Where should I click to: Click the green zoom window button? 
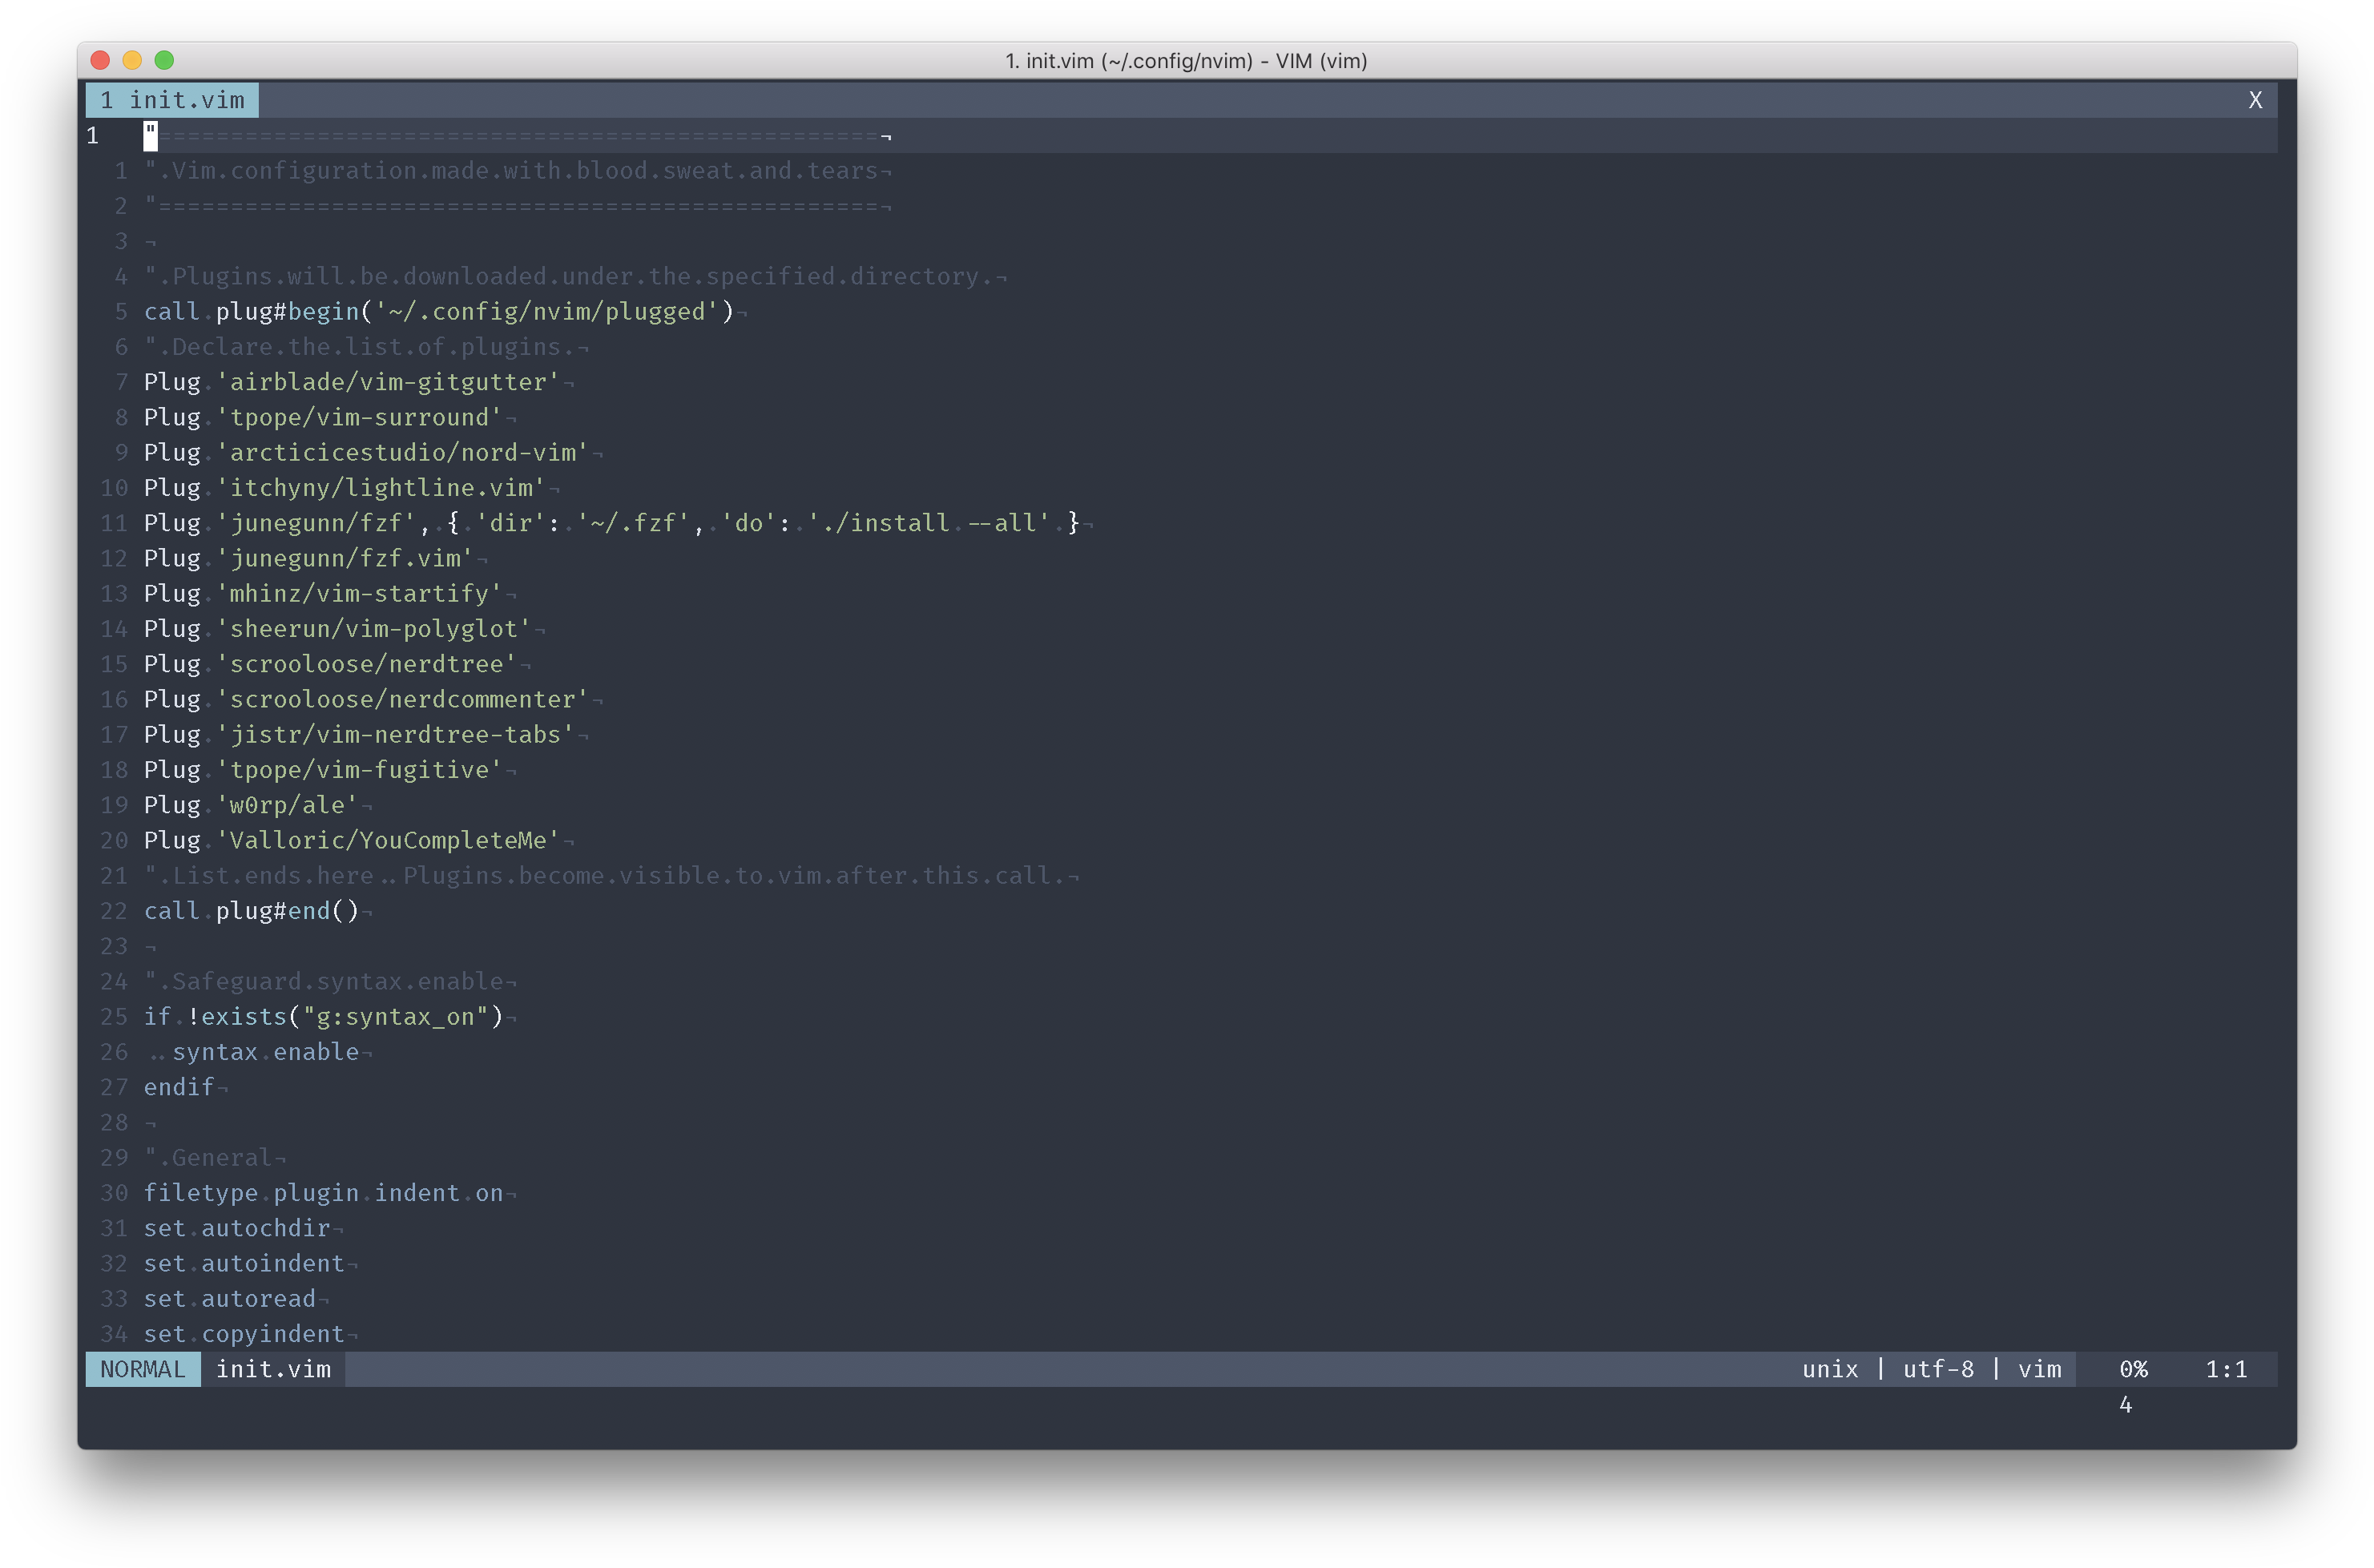(x=164, y=60)
